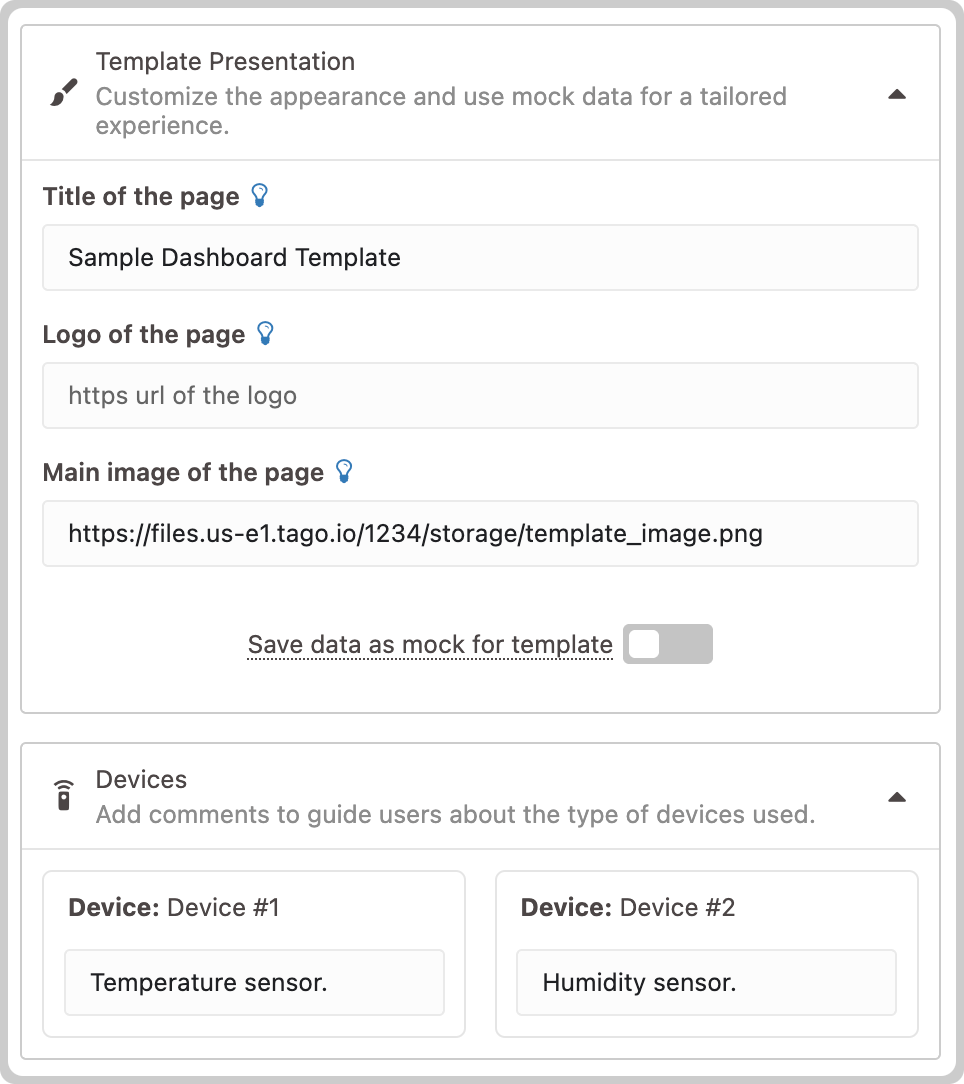
Task: Select the Device #1 card label
Action: (x=174, y=907)
